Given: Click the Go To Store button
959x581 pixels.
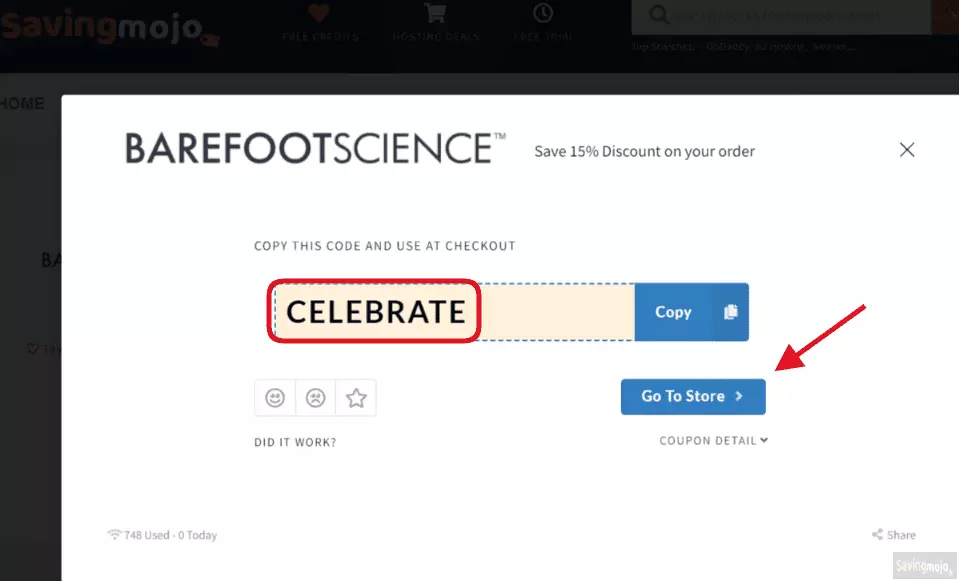Looking at the screenshot, I should point(693,396).
